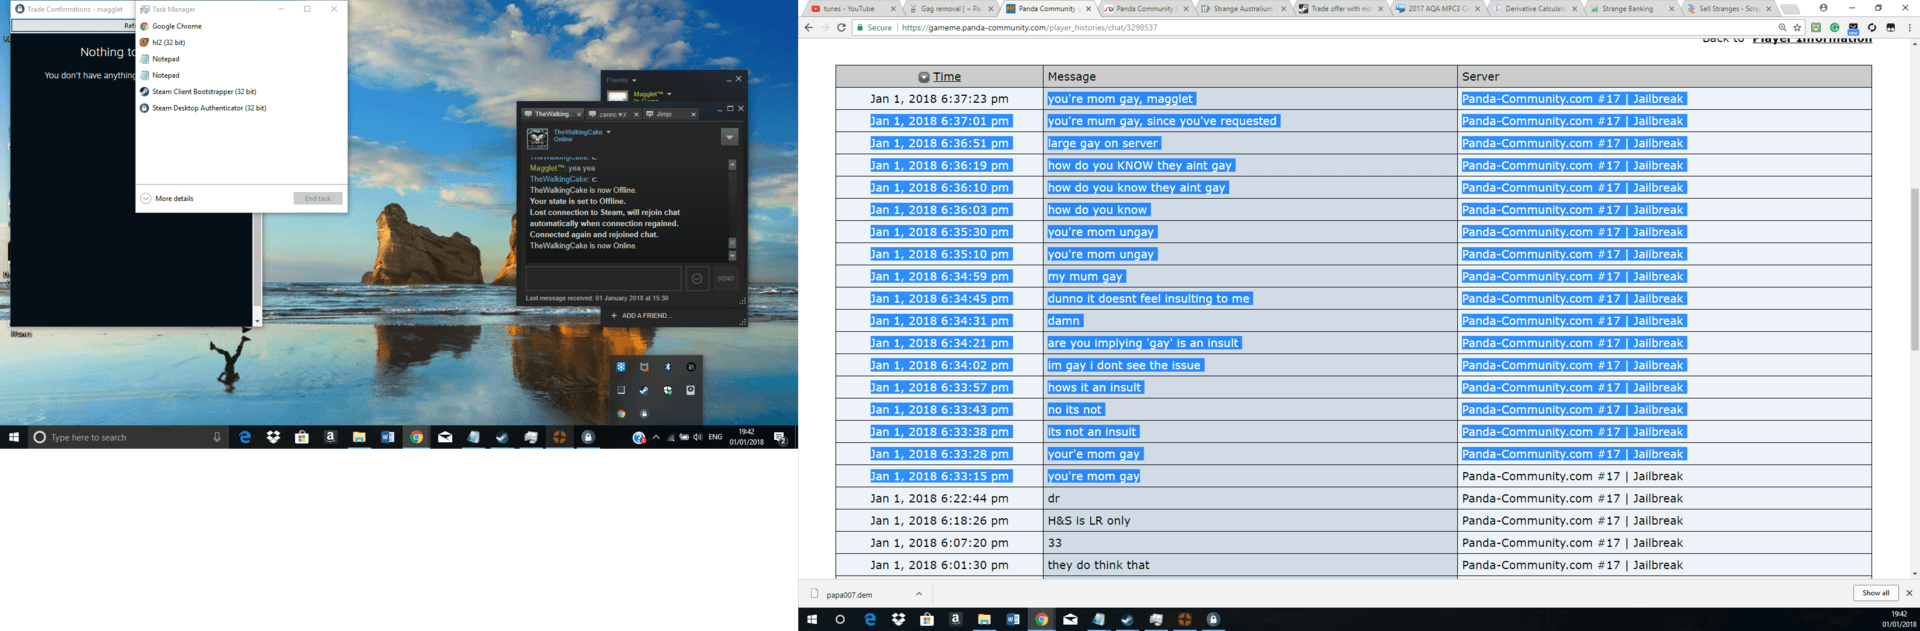Viewport: 1920px width, 631px height.
Task: Click Show all downloads button
Action: 1875,593
